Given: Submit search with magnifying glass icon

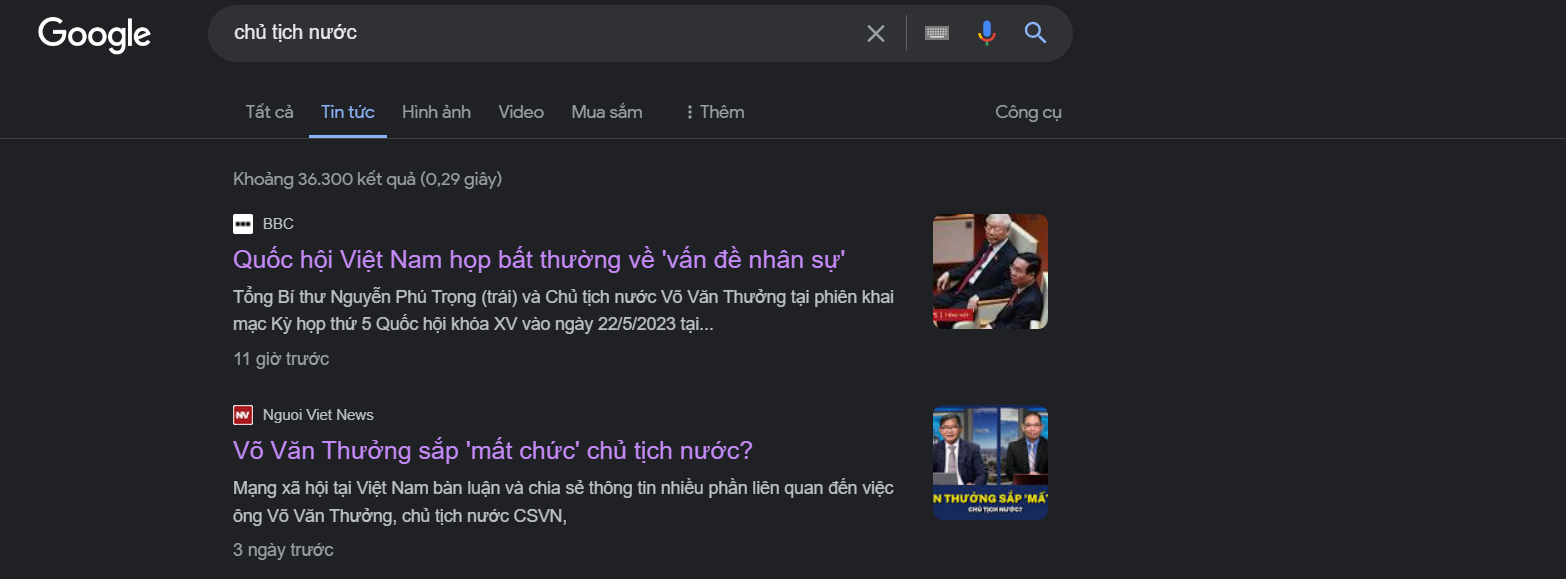Looking at the screenshot, I should pyautogui.click(x=1036, y=33).
